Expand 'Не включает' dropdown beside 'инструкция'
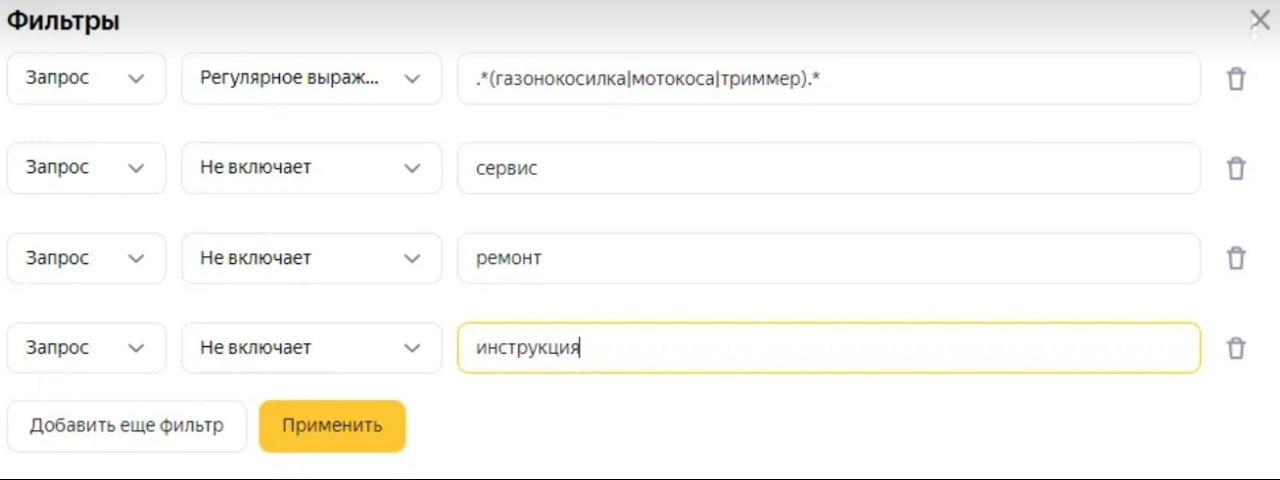1280x480 pixels. [x=311, y=348]
